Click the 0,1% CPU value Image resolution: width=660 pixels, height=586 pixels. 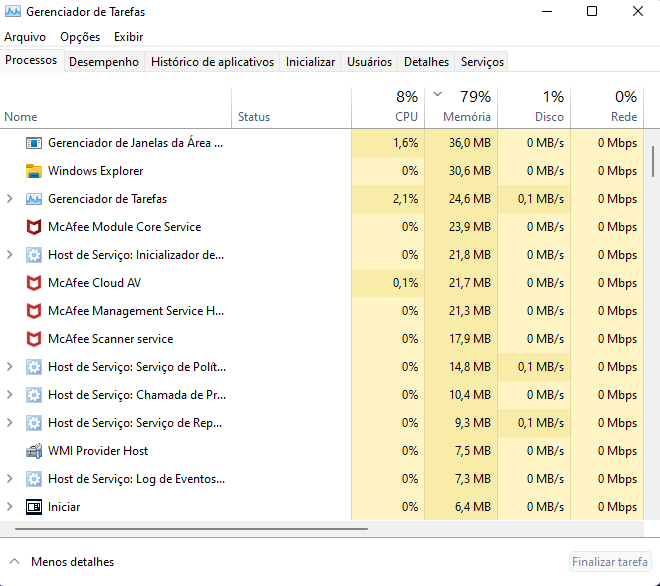[x=405, y=283]
